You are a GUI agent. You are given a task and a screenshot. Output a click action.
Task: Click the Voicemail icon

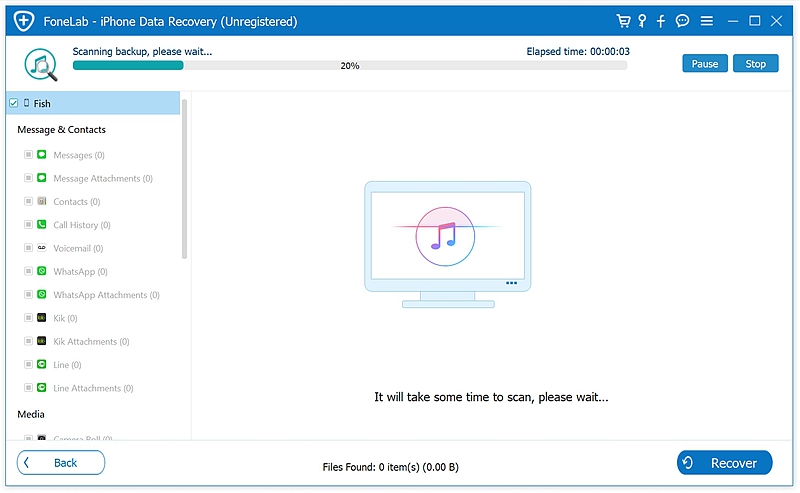[x=42, y=248]
